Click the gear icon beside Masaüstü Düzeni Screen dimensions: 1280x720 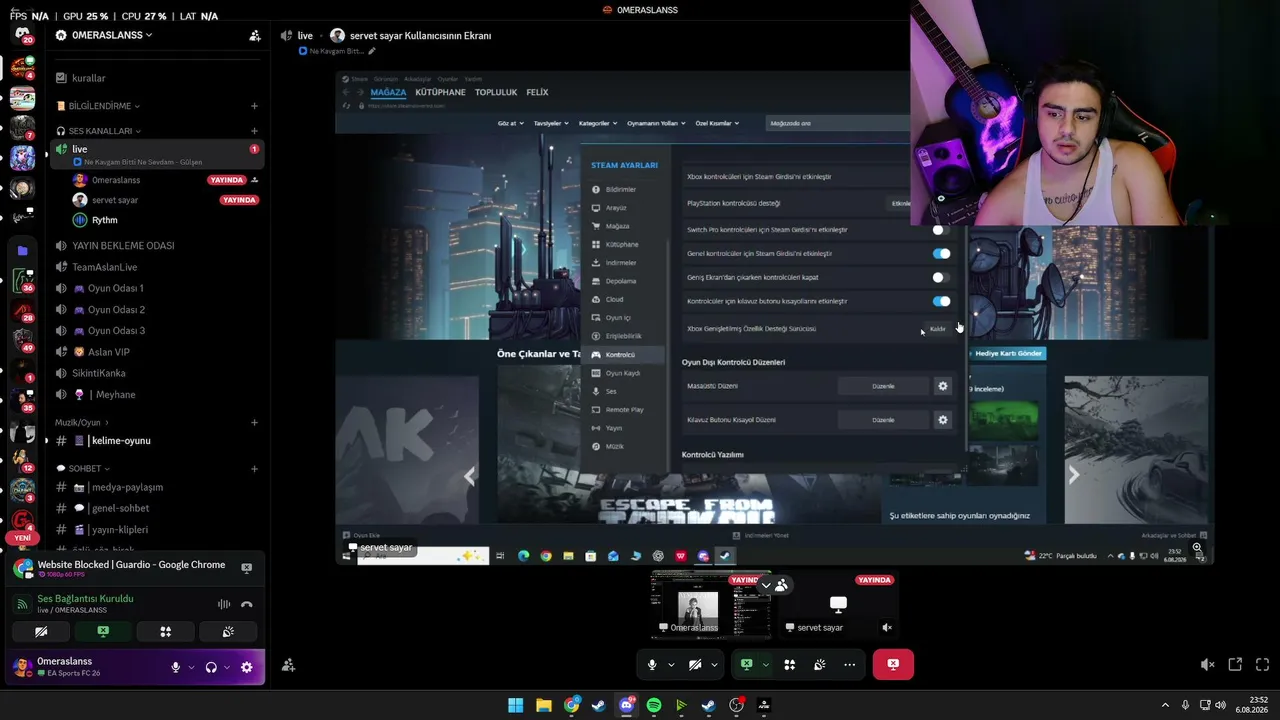click(942, 386)
